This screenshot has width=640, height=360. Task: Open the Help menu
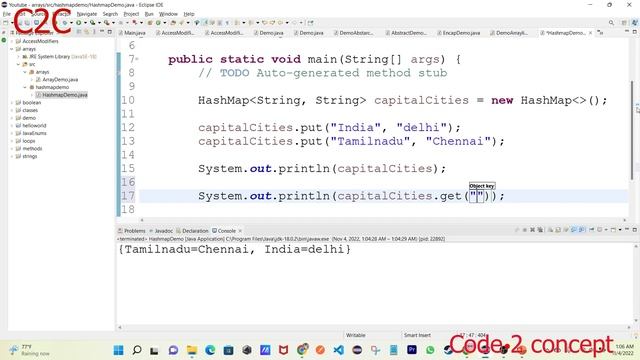[x=189, y=14]
